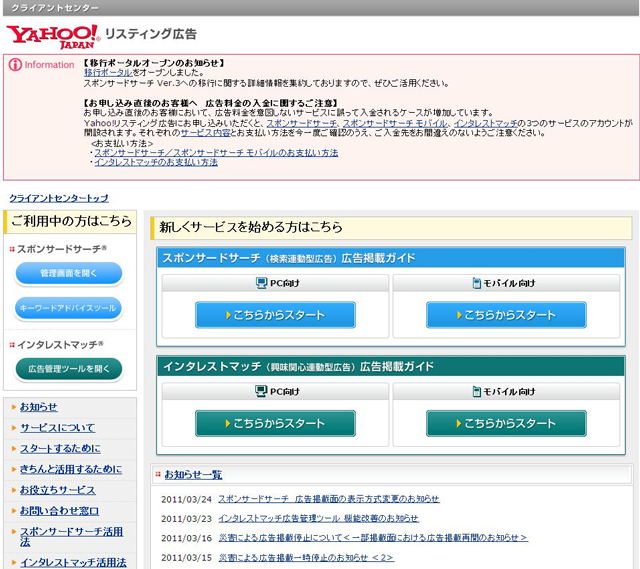Select お知らせ in the sidebar menu

point(39,407)
